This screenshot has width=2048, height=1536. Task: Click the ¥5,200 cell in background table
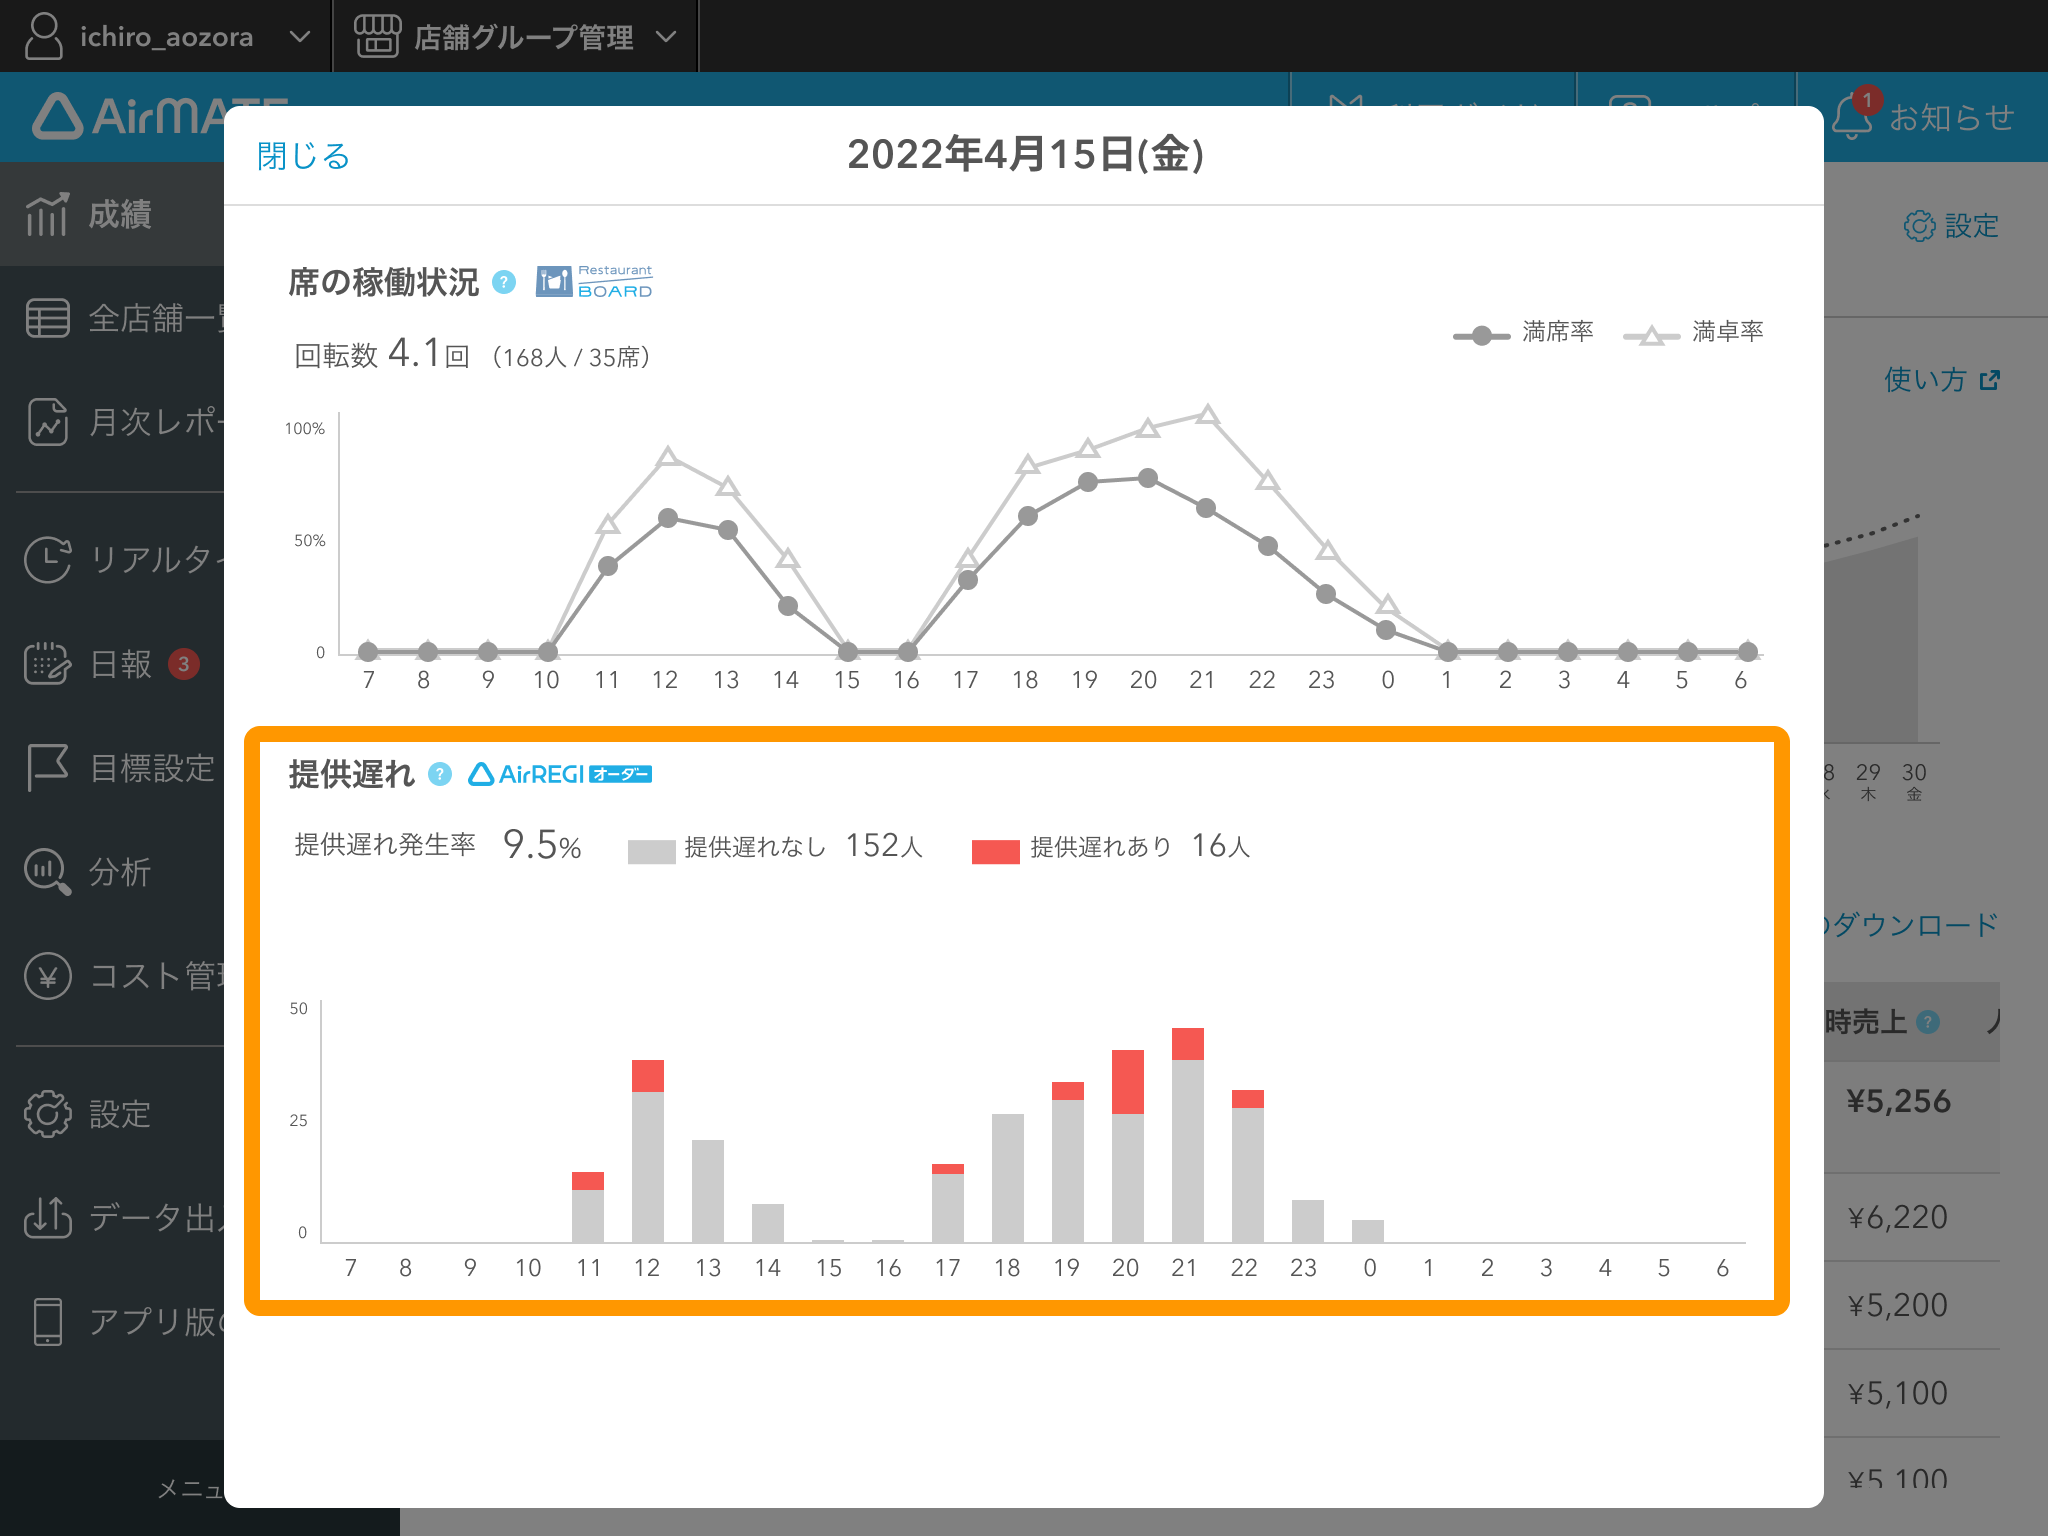pos(1898,1305)
